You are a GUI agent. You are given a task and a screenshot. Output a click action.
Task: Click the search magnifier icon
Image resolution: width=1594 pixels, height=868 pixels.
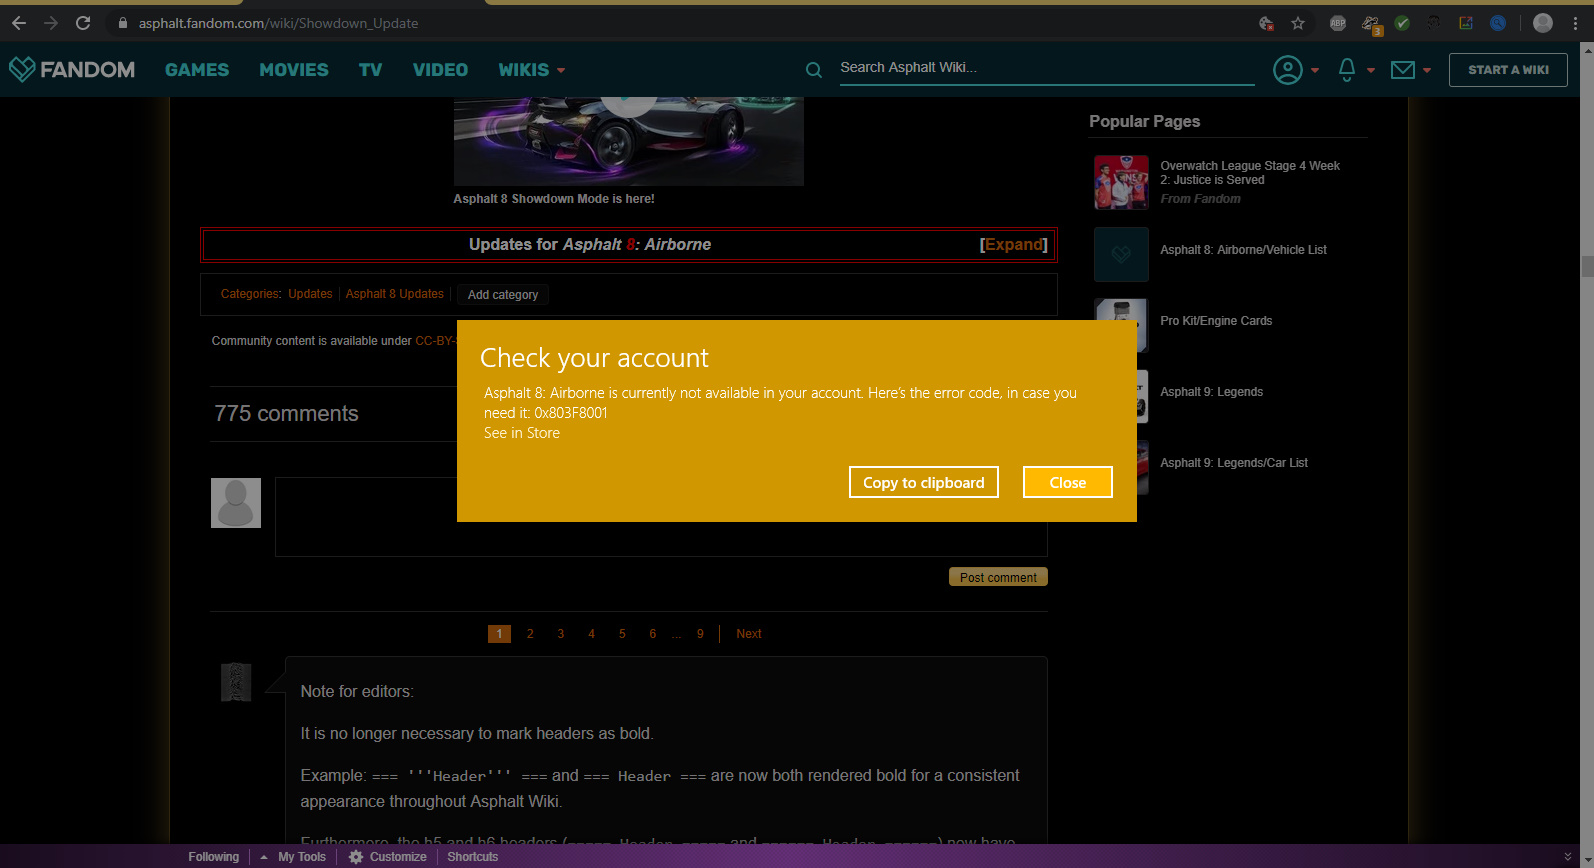(814, 70)
